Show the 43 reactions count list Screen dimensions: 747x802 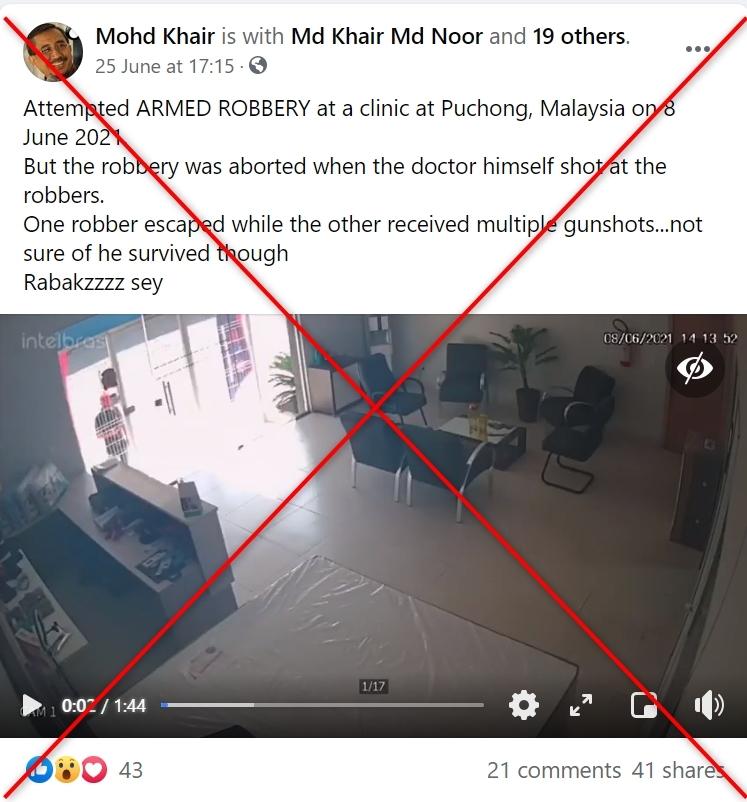pyautogui.click(x=131, y=770)
